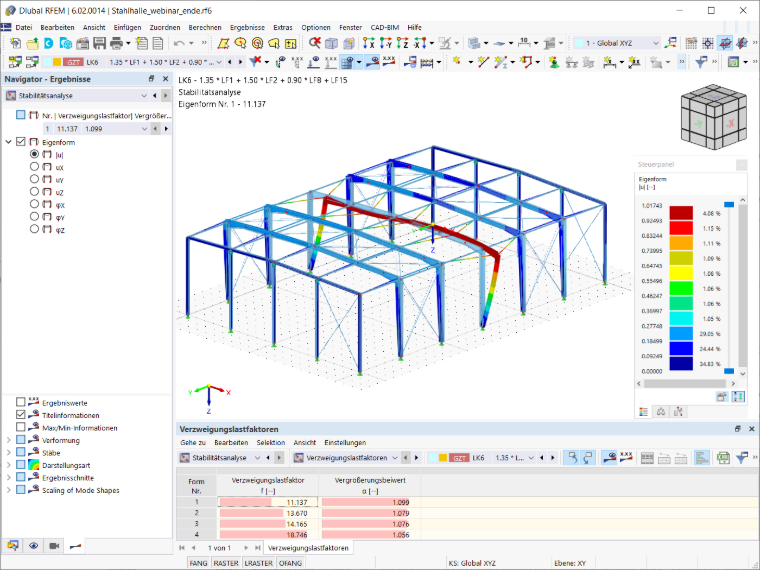Click the camera icon in navigator footer
This screenshot has height=570, width=760.
tap(54, 546)
